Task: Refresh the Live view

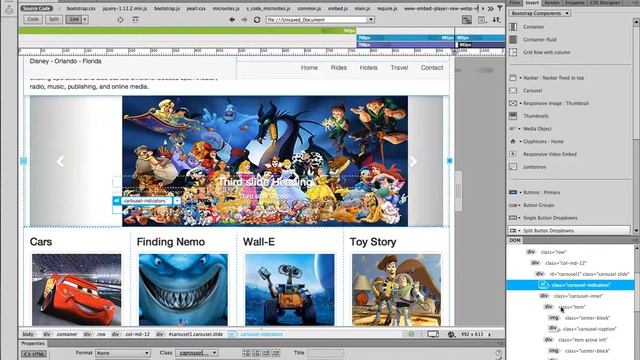Action: click(x=257, y=19)
